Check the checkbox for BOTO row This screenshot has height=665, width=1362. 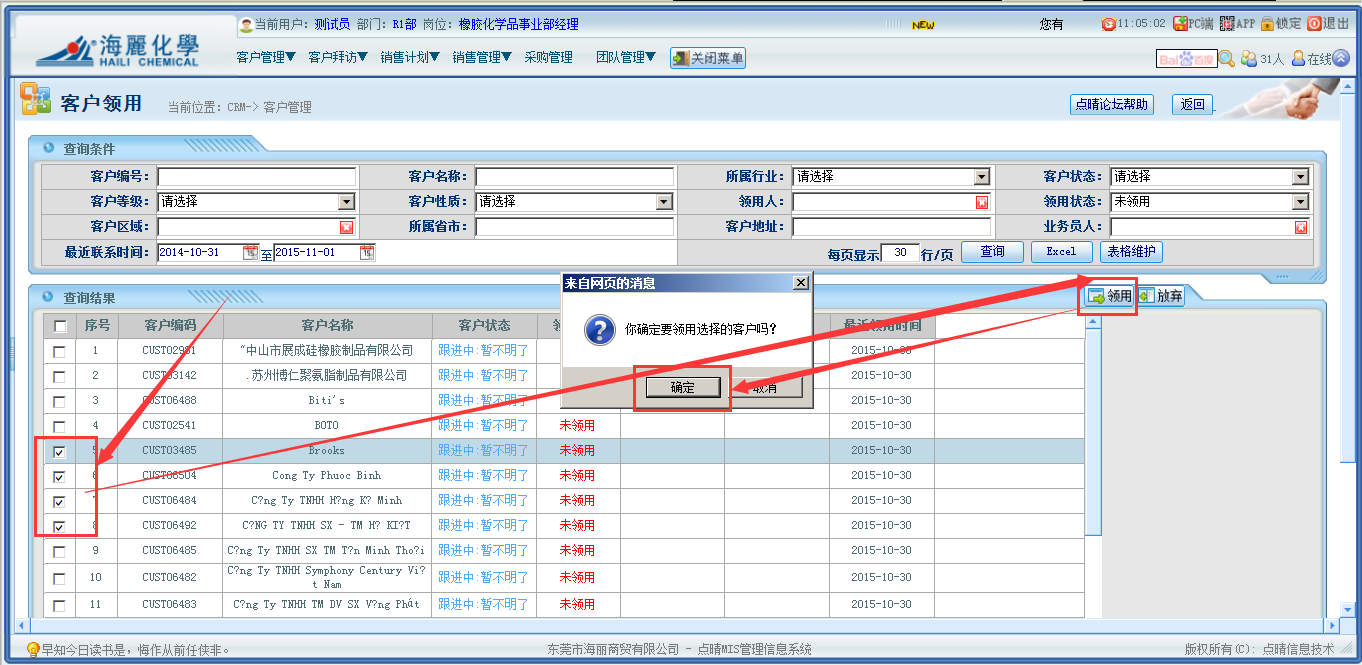(60, 426)
